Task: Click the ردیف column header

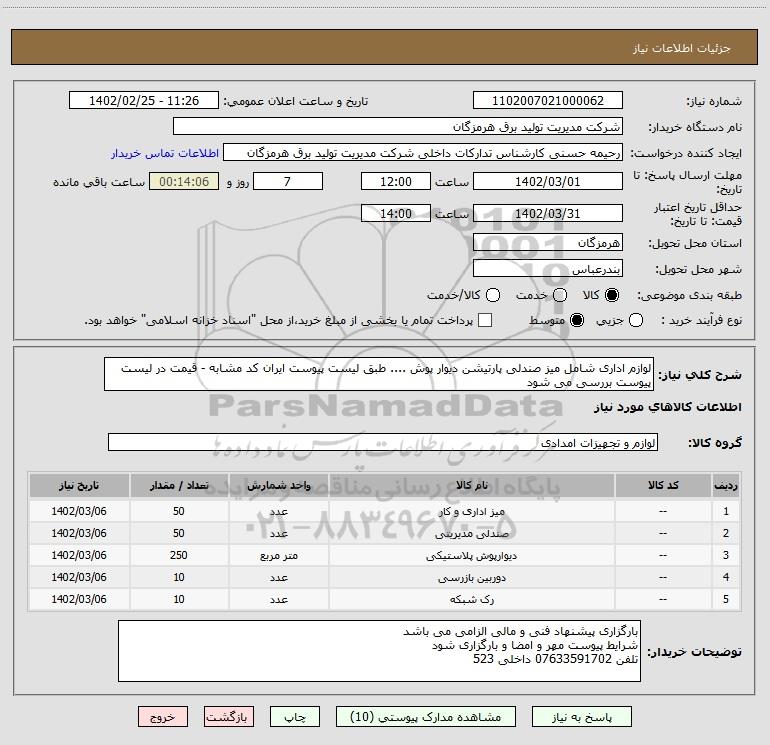Action: [726, 485]
